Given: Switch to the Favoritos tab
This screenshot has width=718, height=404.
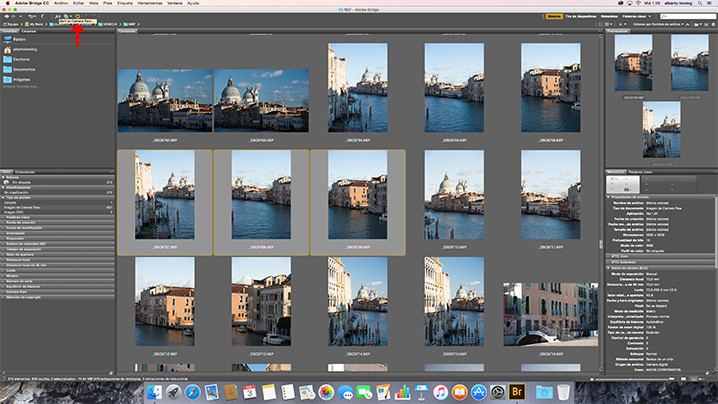Looking at the screenshot, I should point(9,31).
